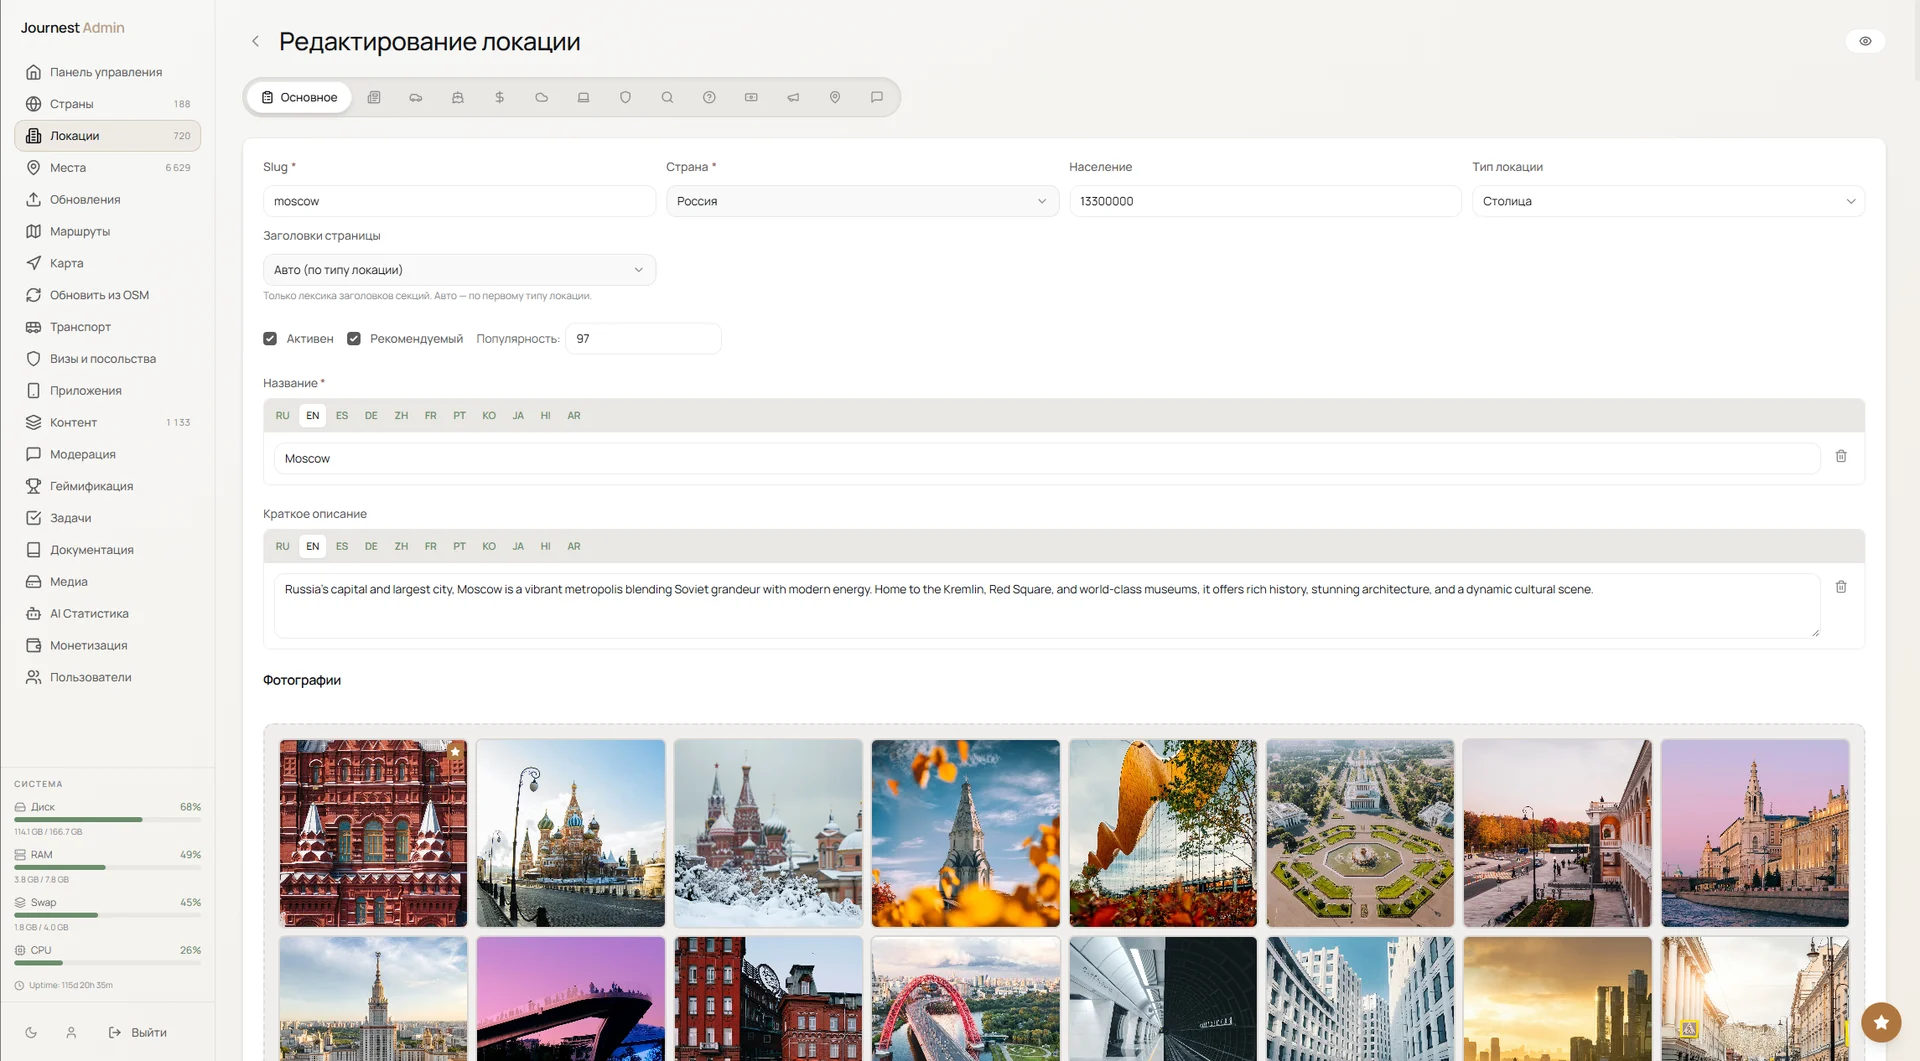Image resolution: width=1920 pixels, height=1061 pixels.
Task: Open the user profile icon in sidebar footer
Action: click(x=71, y=1033)
